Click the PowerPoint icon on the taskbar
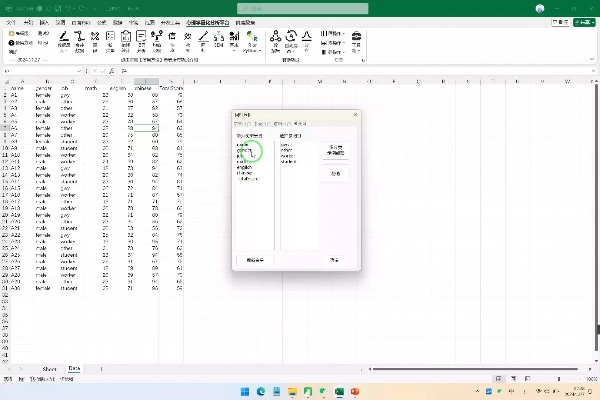 [354, 391]
